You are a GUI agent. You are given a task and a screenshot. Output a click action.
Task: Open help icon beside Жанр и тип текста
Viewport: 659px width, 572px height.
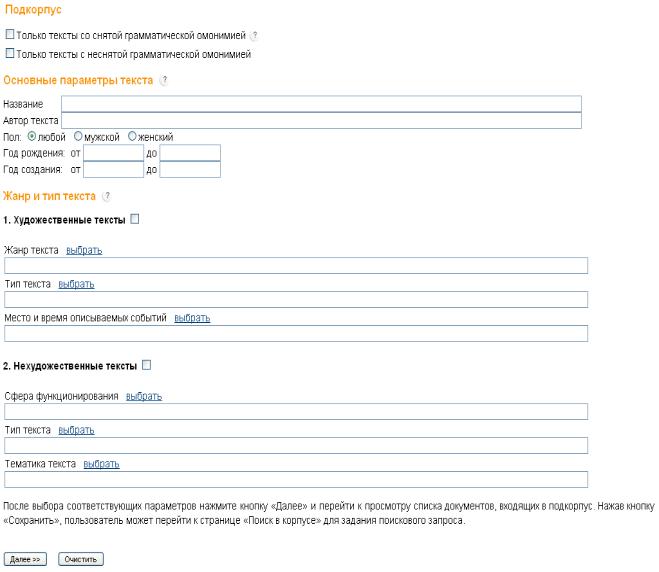[107, 196]
